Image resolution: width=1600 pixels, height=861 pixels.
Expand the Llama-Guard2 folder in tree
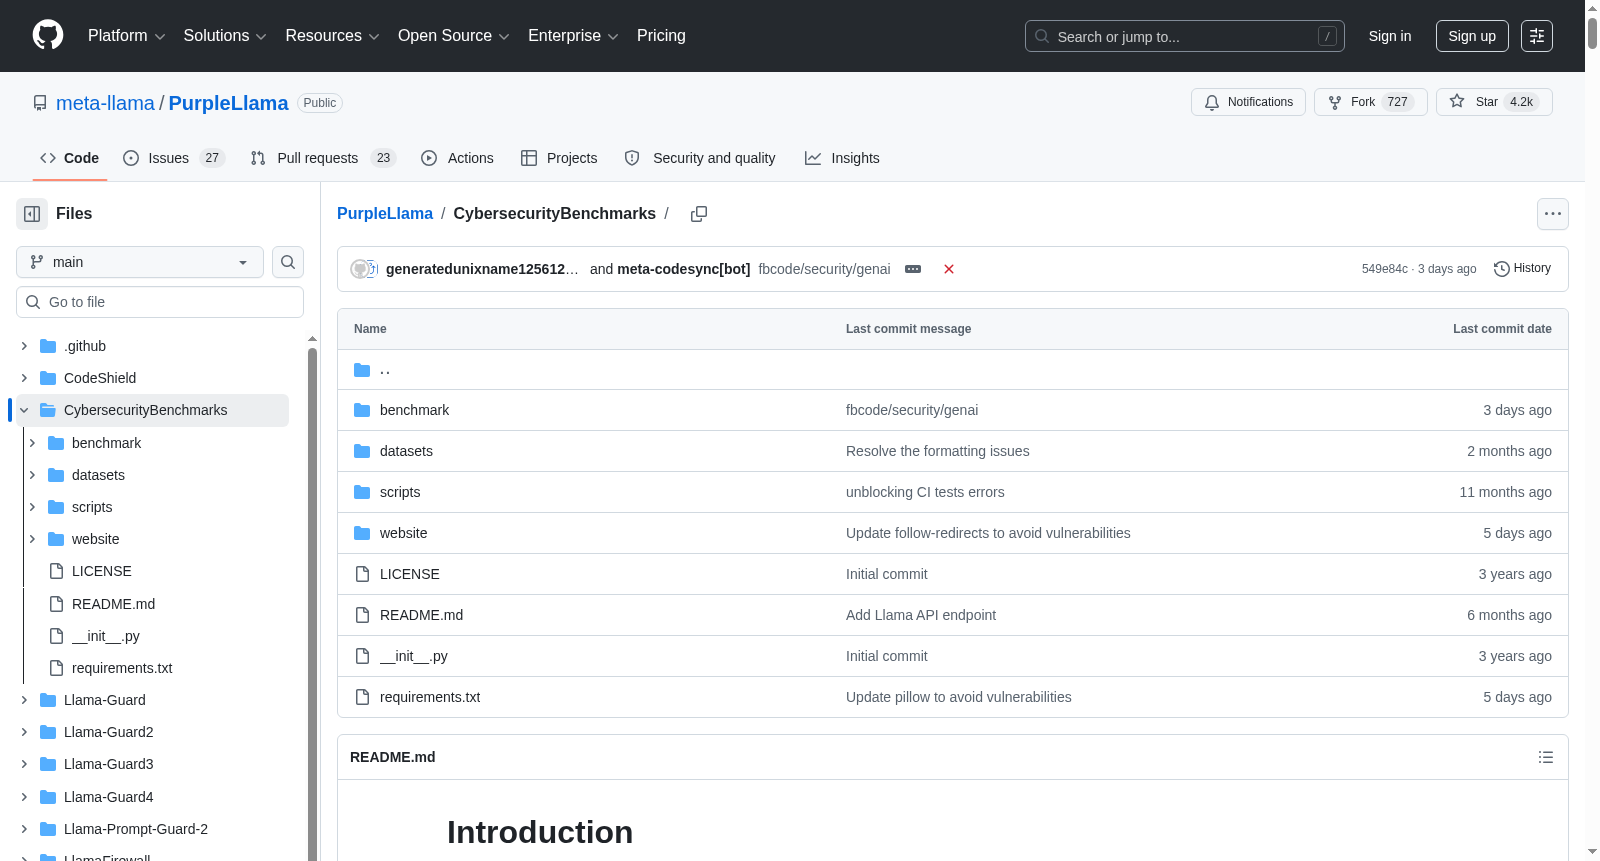point(24,732)
